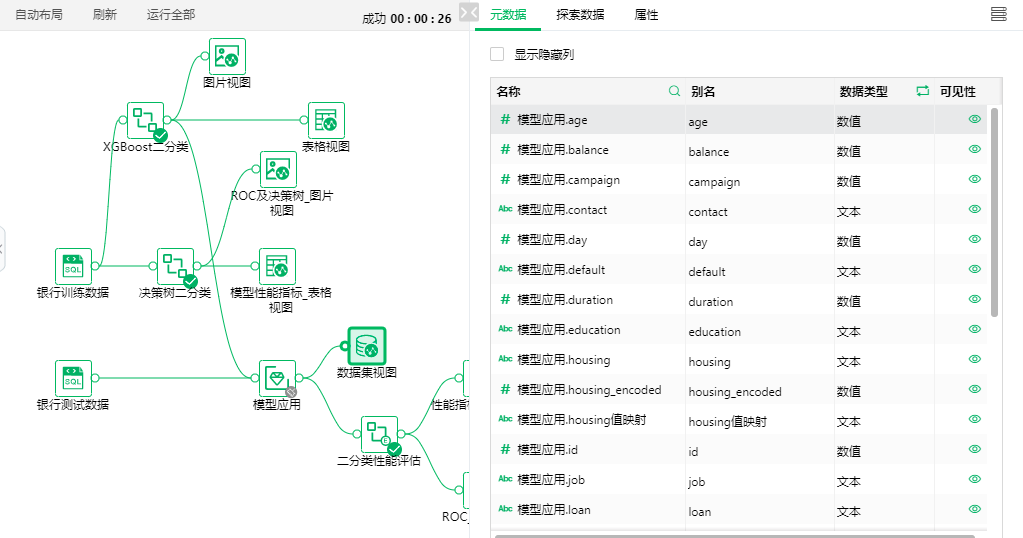Select the 模型应用 node icon
This screenshot has height=538, width=1023.
point(277,378)
